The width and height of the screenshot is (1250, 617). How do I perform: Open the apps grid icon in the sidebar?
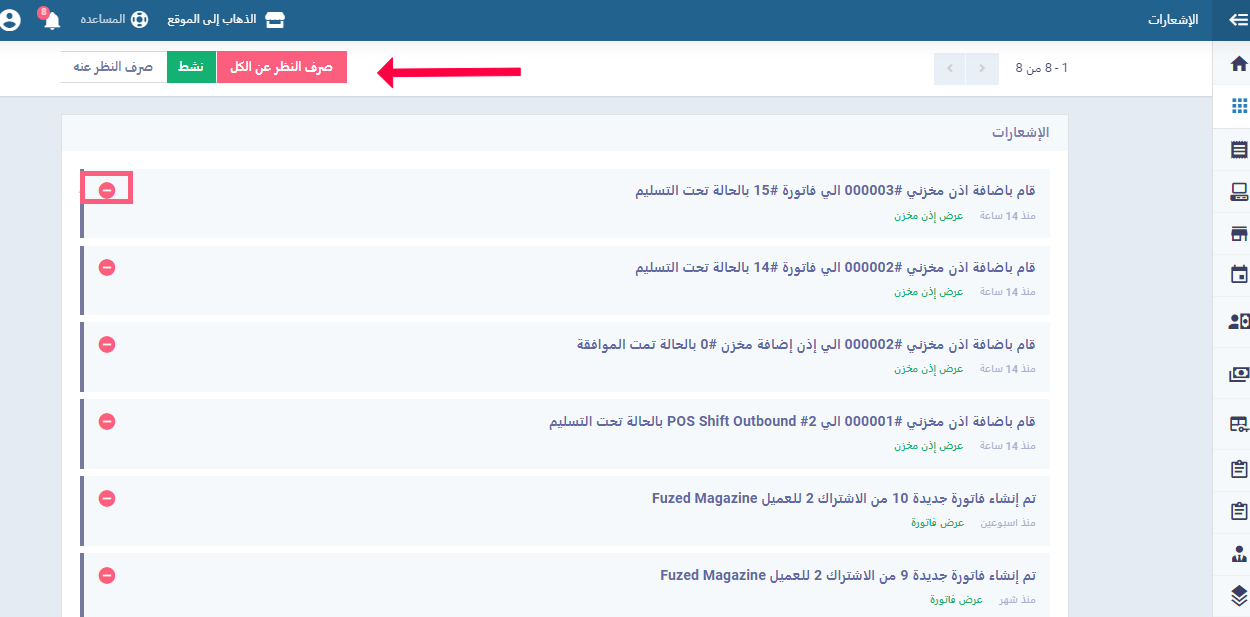click(1239, 106)
